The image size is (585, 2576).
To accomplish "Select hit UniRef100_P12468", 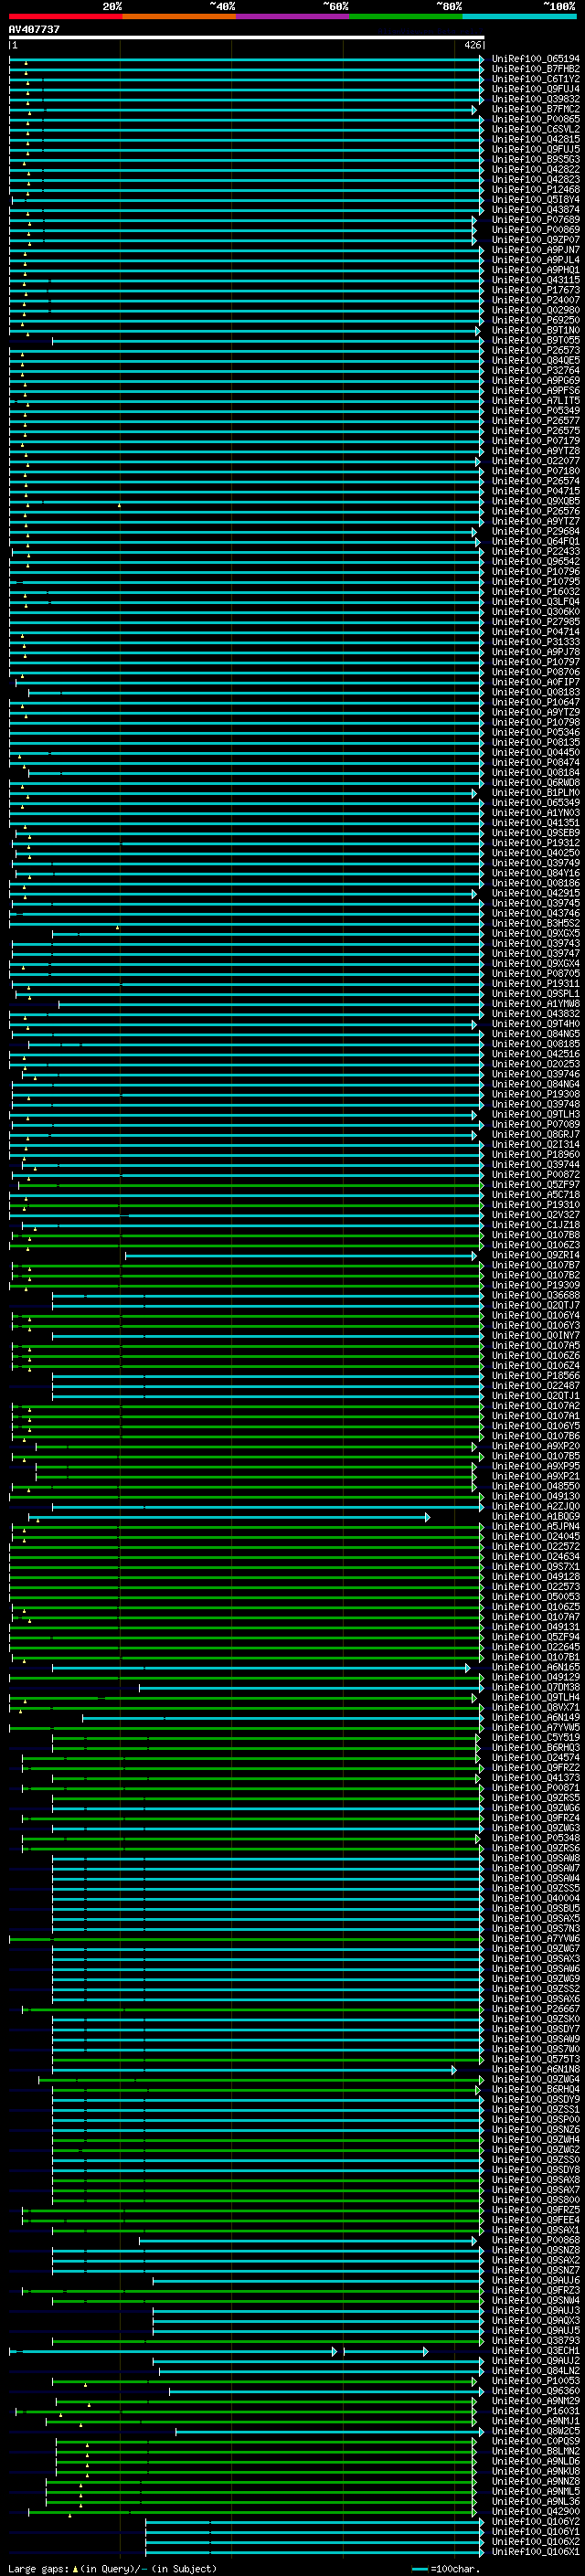I will pyautogui.click(x=536, y=190).
